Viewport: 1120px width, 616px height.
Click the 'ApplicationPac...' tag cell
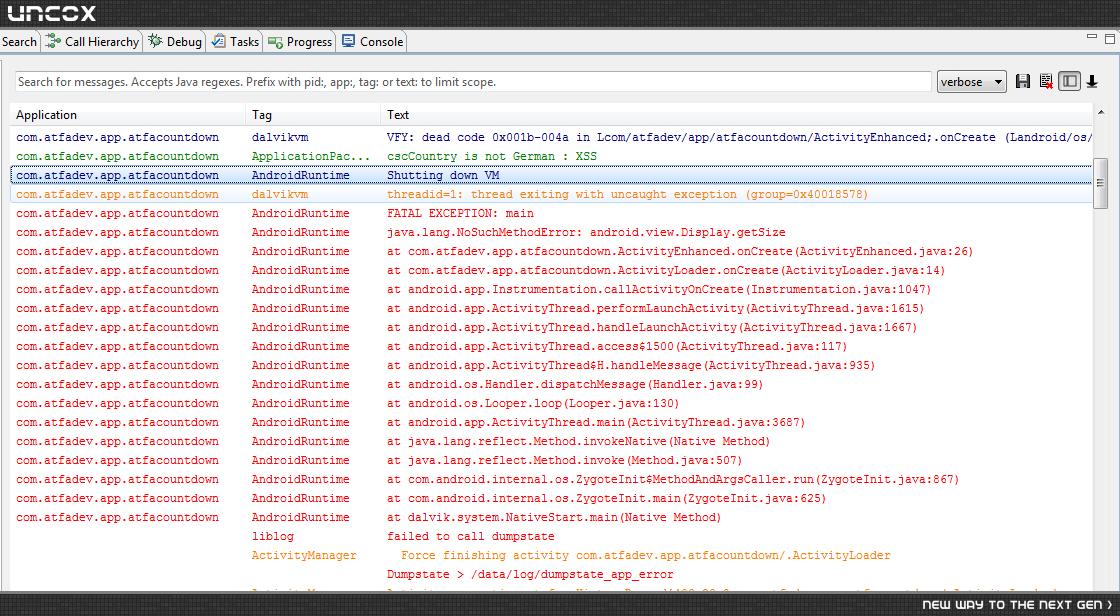pos(311,156)
